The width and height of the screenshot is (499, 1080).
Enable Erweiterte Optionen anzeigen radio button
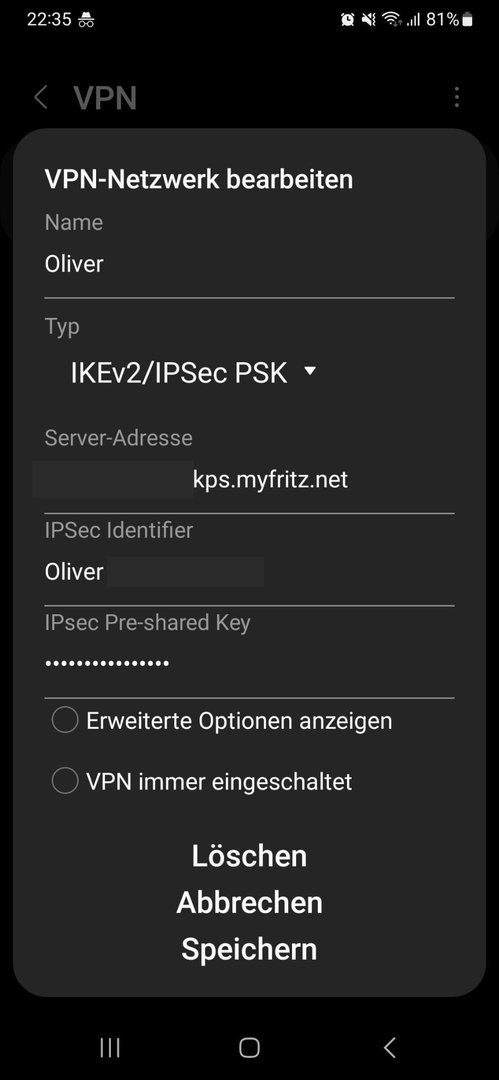coord(65,721)
